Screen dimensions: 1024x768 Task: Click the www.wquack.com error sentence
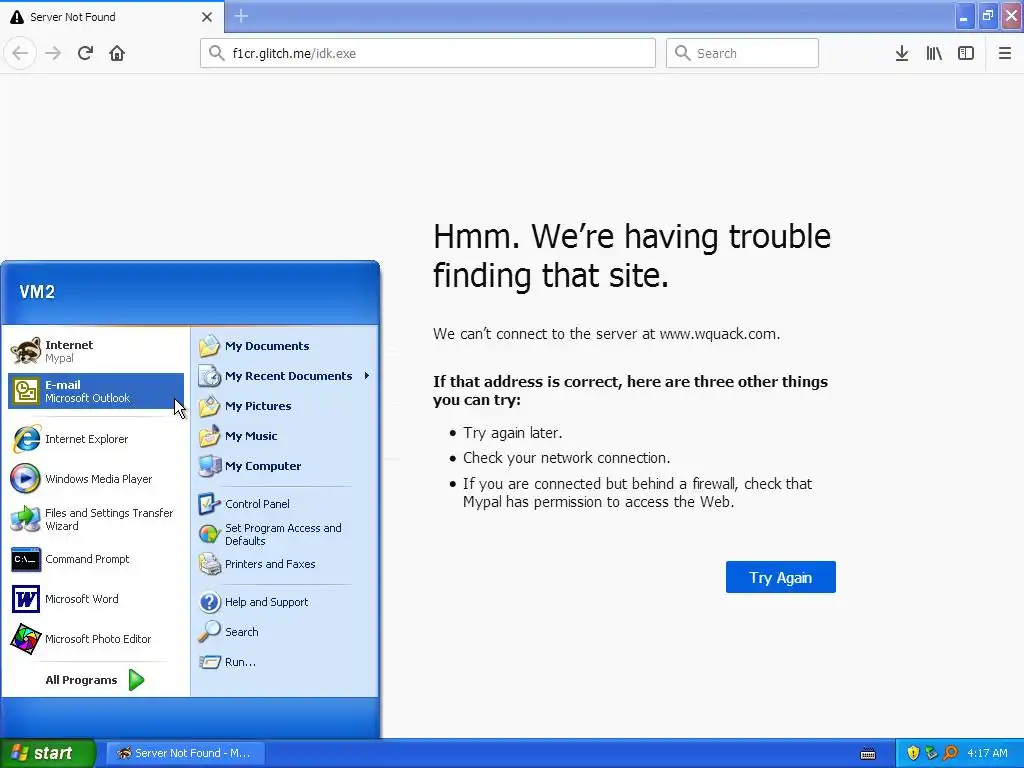click(606, 334)
